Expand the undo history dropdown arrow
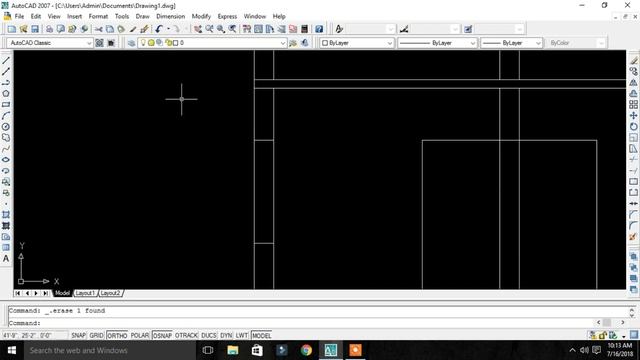The image size is (640, 360). (168, 29)
